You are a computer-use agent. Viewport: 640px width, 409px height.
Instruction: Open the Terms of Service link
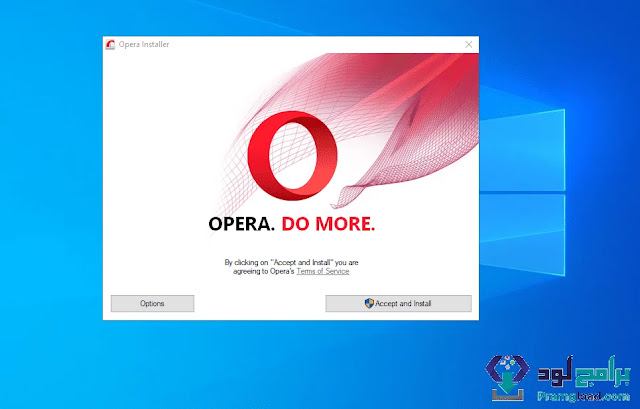click(323, 271)
